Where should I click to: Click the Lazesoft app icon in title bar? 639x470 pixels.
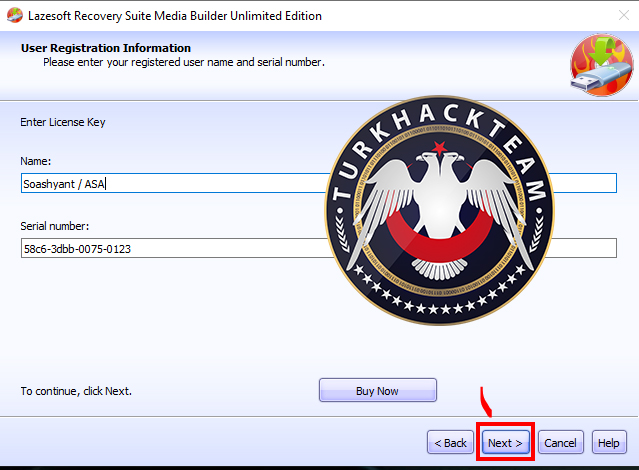coord(15,15)
